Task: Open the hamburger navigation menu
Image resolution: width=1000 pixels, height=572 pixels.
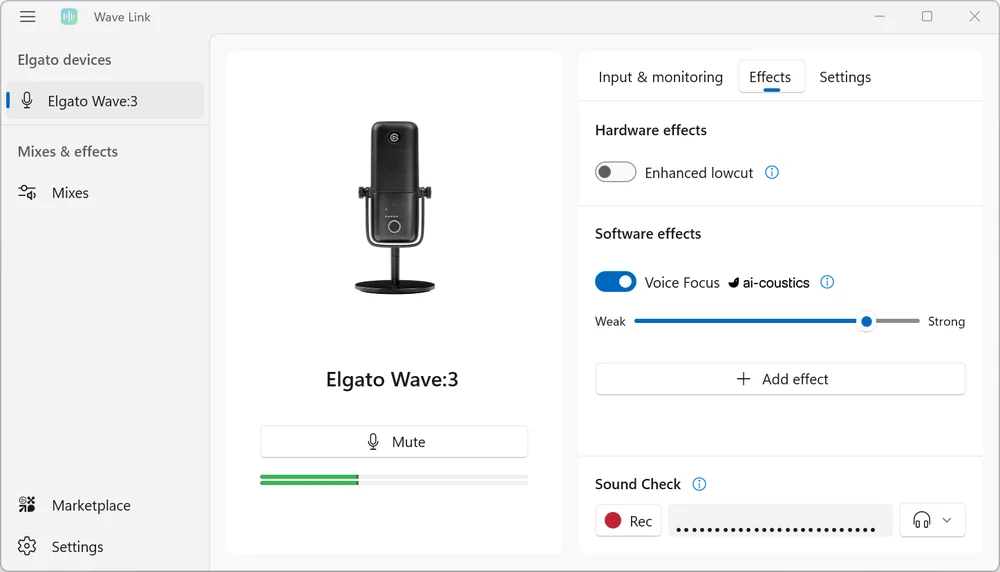Action: tap(27, 17)
